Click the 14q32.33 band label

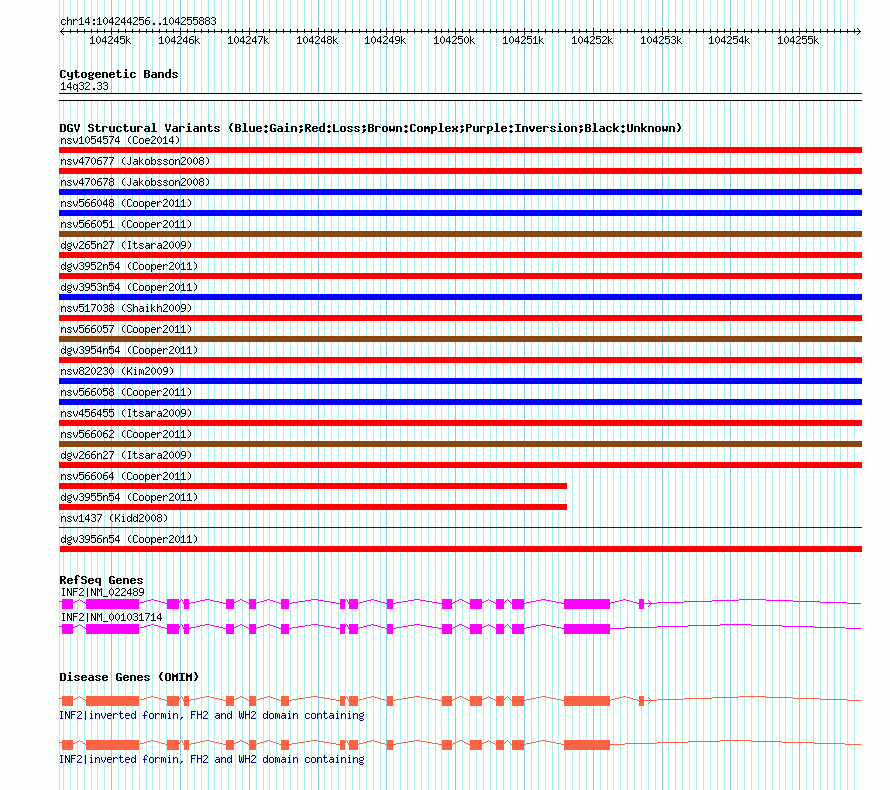coord(84,86)
